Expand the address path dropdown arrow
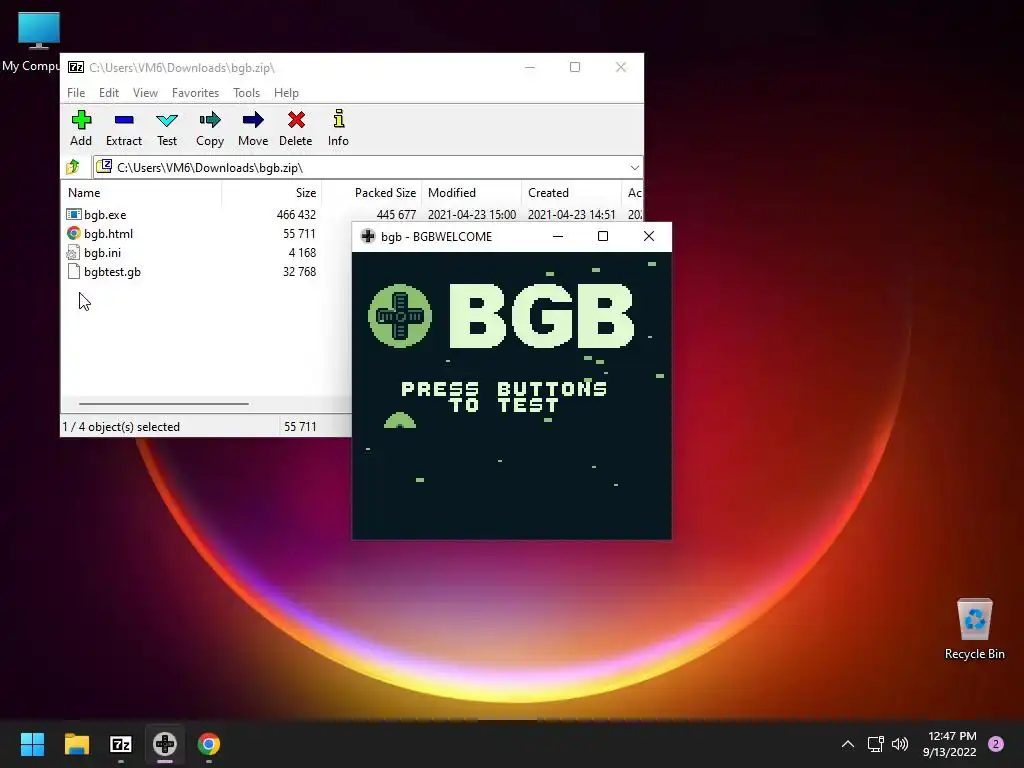The height and width of the screenshot is (768, 1024). coord(634,168)
